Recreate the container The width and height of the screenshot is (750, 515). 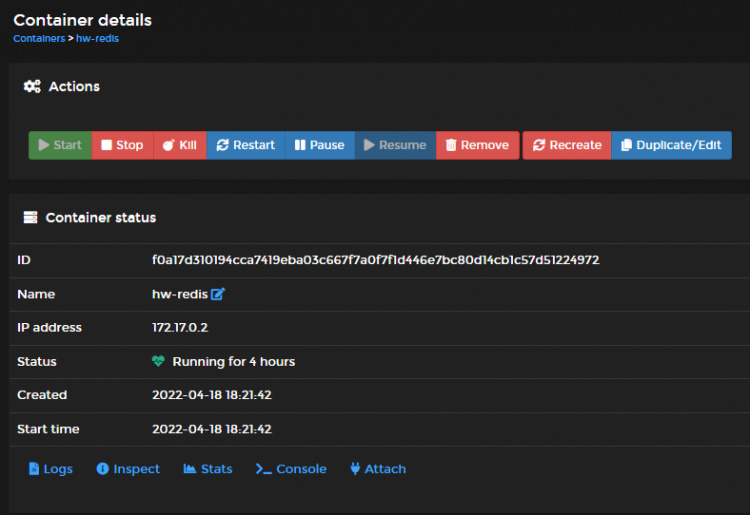click(567, 145)
